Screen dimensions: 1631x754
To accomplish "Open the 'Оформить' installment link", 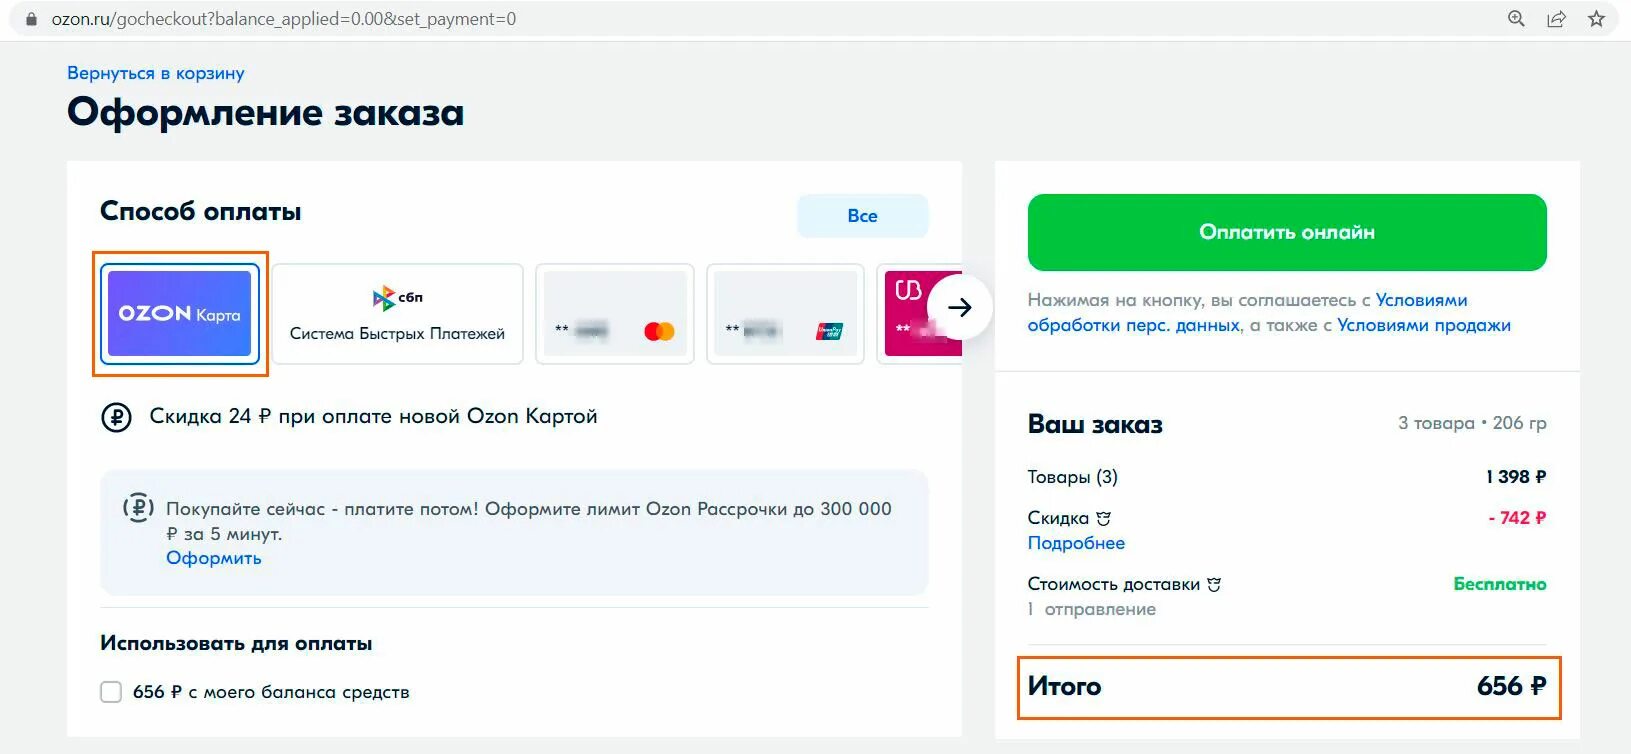I will point(214,558).
